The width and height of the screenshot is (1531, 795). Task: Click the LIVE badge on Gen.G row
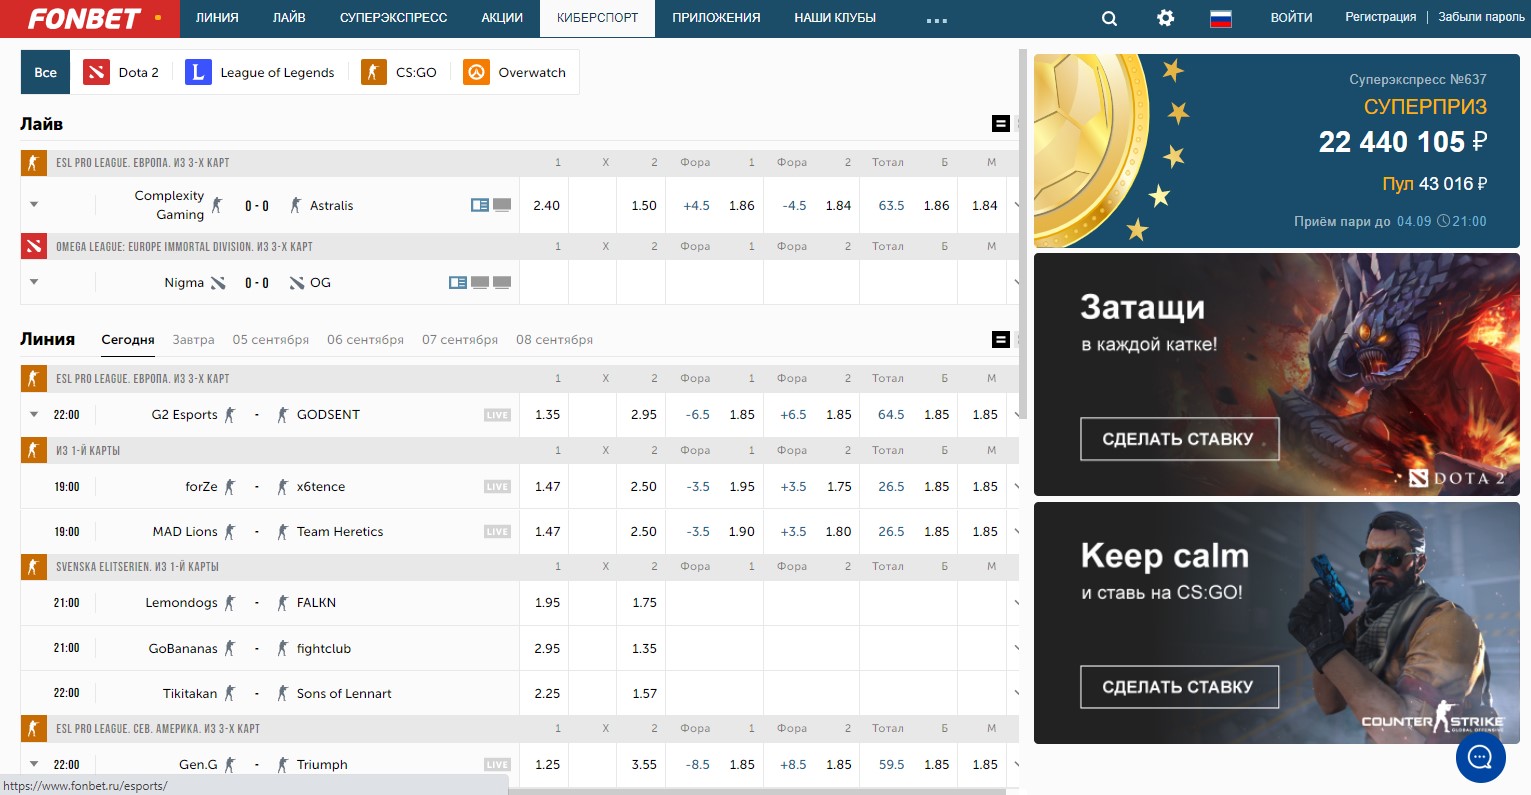[x=497, y=765]
